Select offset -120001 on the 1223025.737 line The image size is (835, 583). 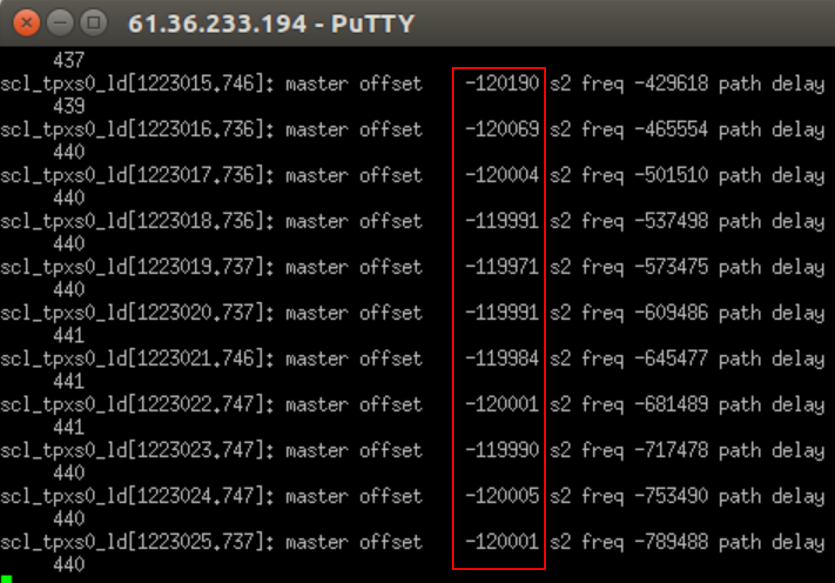[502, 542]
